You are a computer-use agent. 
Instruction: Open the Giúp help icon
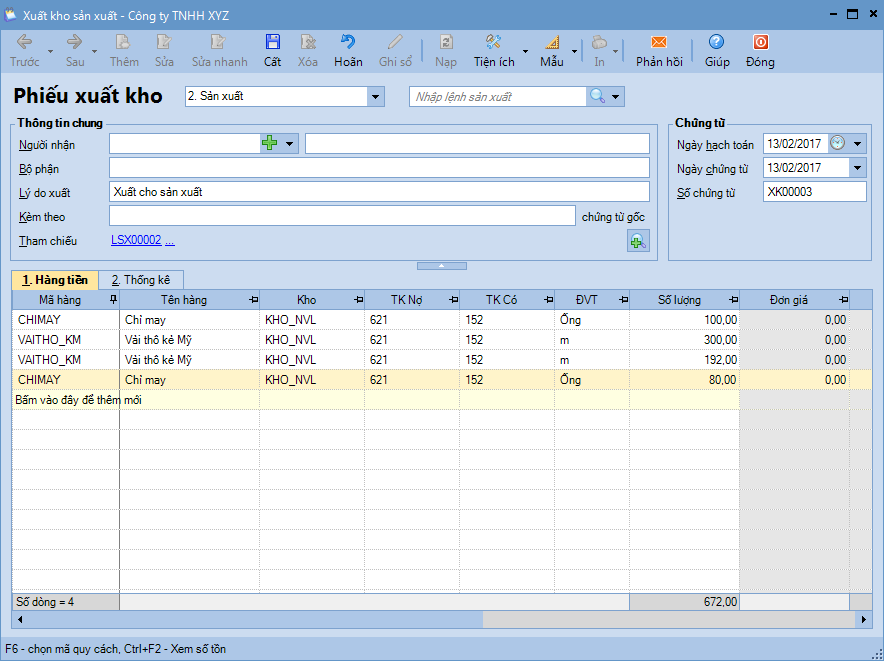tap(716, 50)
